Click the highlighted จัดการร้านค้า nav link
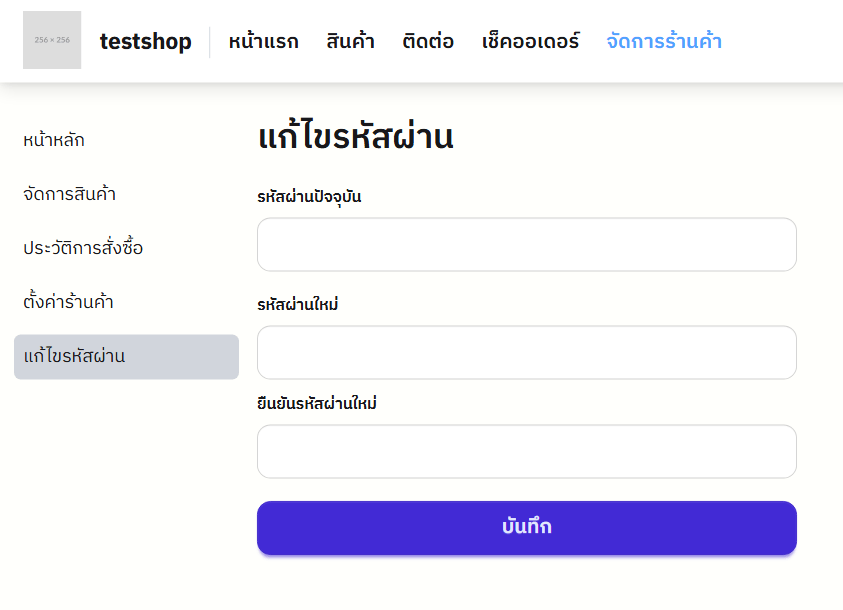The image size is (843, 610). pos(664,42)
